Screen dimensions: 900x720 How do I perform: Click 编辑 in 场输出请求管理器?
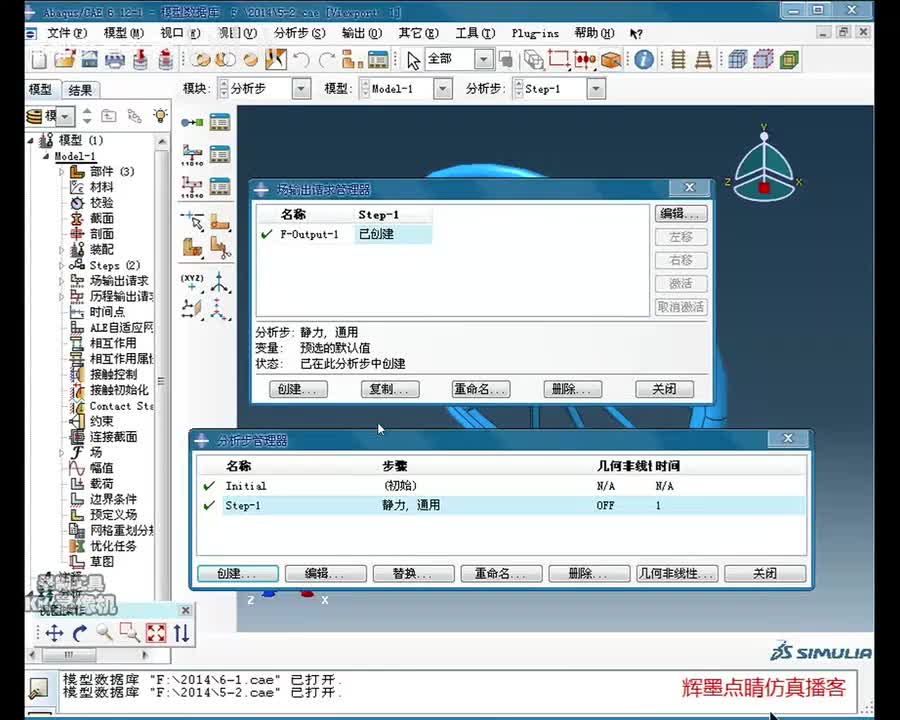(681, 214)
